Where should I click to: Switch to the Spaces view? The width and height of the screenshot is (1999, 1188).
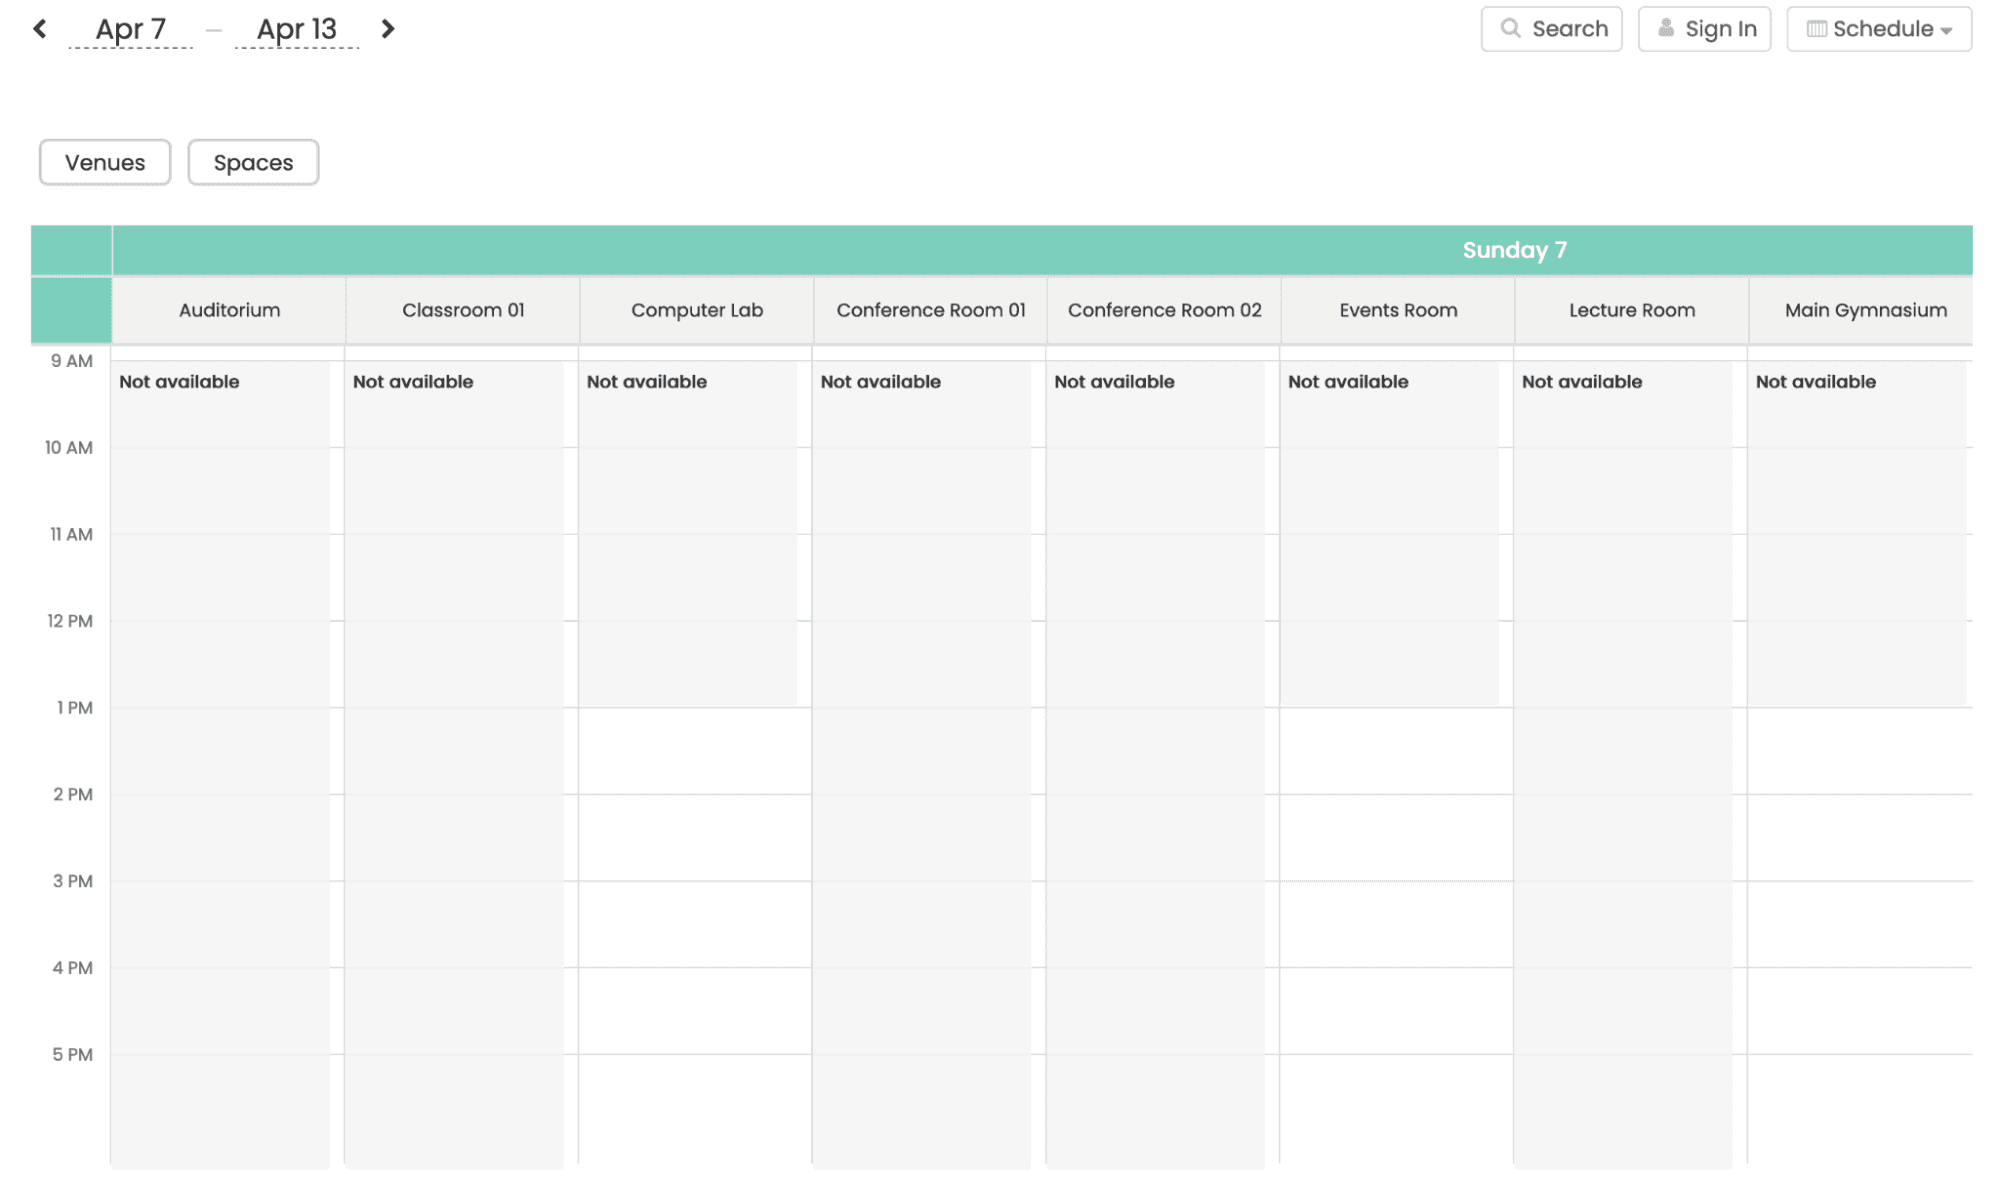pyautogui.click(x=253, y=162)
